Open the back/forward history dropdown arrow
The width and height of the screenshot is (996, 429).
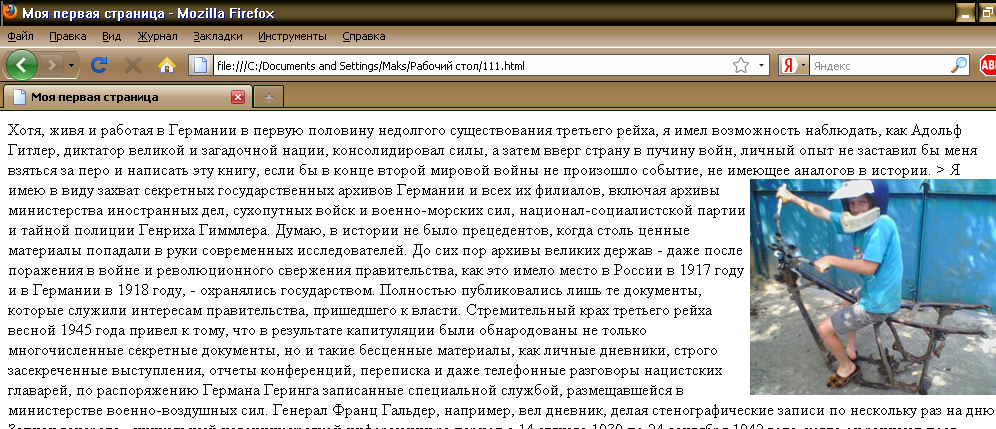72,65
